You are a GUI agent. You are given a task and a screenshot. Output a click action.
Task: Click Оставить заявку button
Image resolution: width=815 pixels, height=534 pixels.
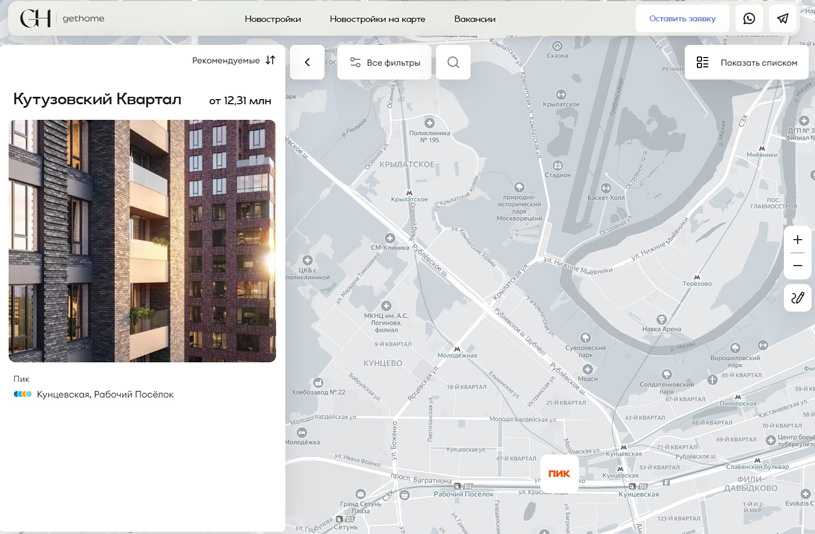(x=682, y=19)
